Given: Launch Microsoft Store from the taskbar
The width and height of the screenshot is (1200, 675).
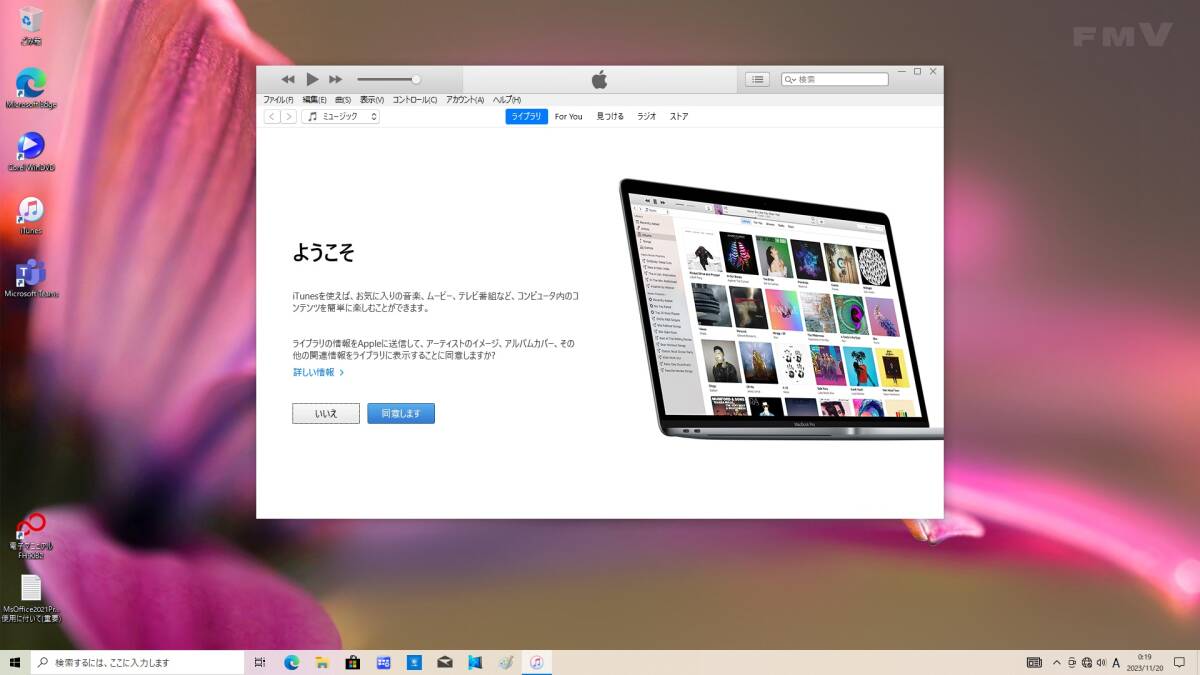Looking at the screenshot, I should tap(352, 662).
